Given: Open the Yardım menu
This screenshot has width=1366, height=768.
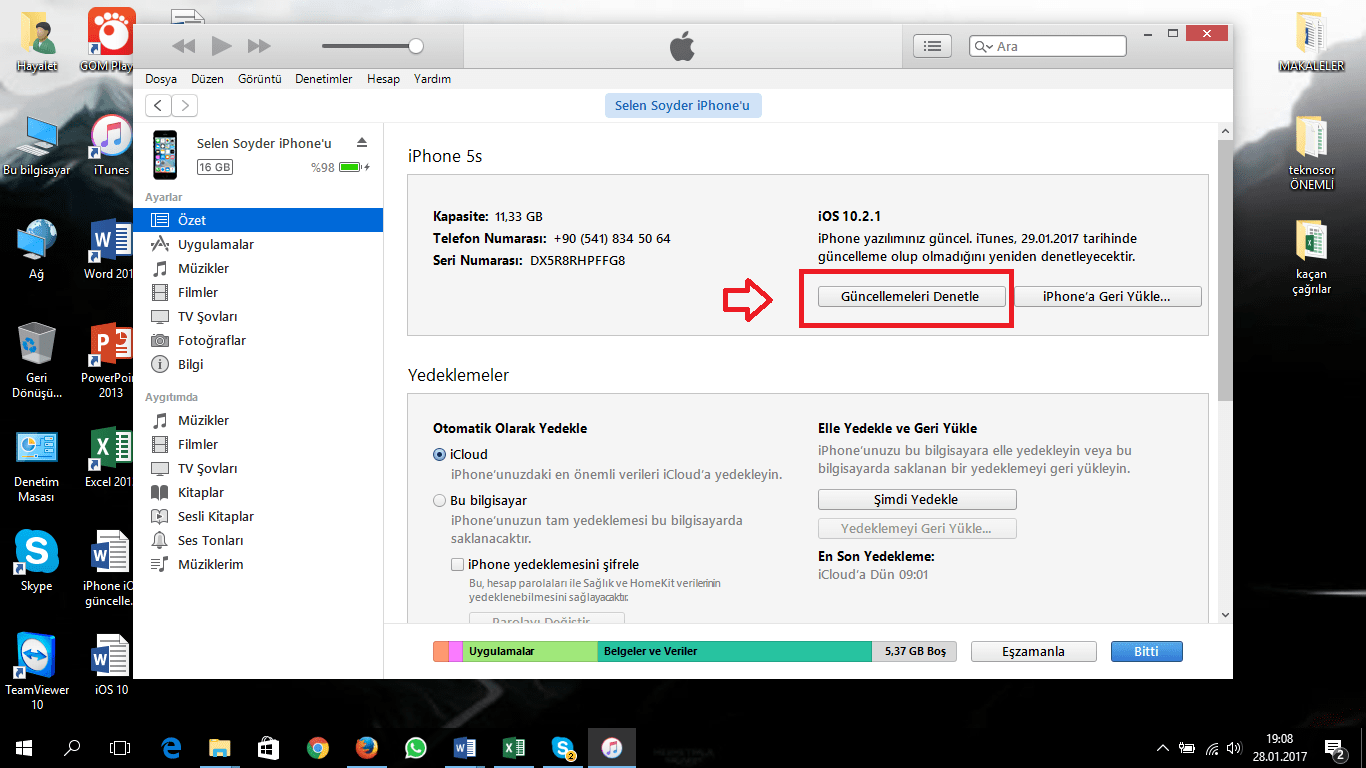Looking at the screenshot, I should pos(432,79).
